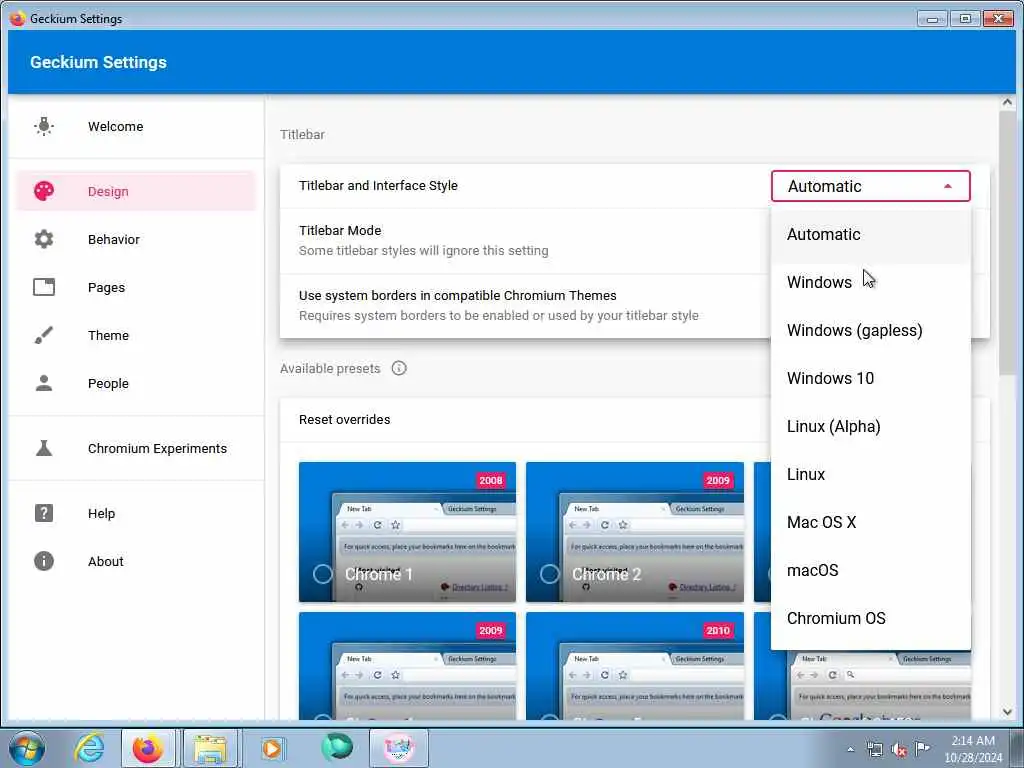The image size is (1024, 768).
Task: Click the muted volume tray icon
Action: pyautogui.click(x=899, y=750)
